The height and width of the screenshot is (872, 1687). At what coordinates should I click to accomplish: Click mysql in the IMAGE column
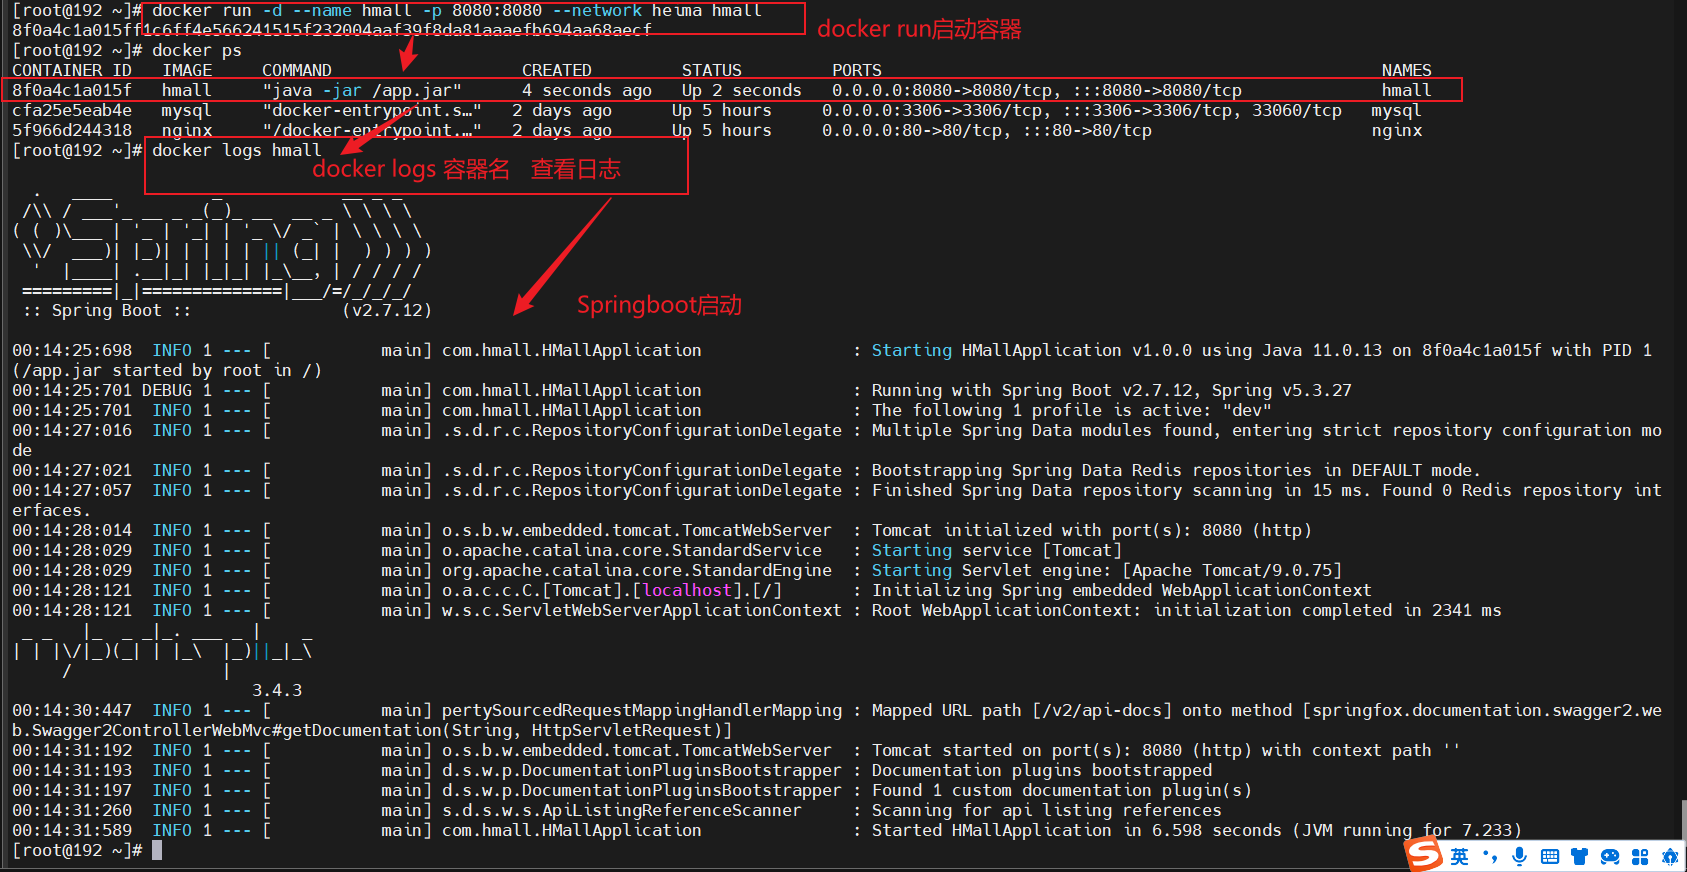pyautogui.click(x=187, y=110)
